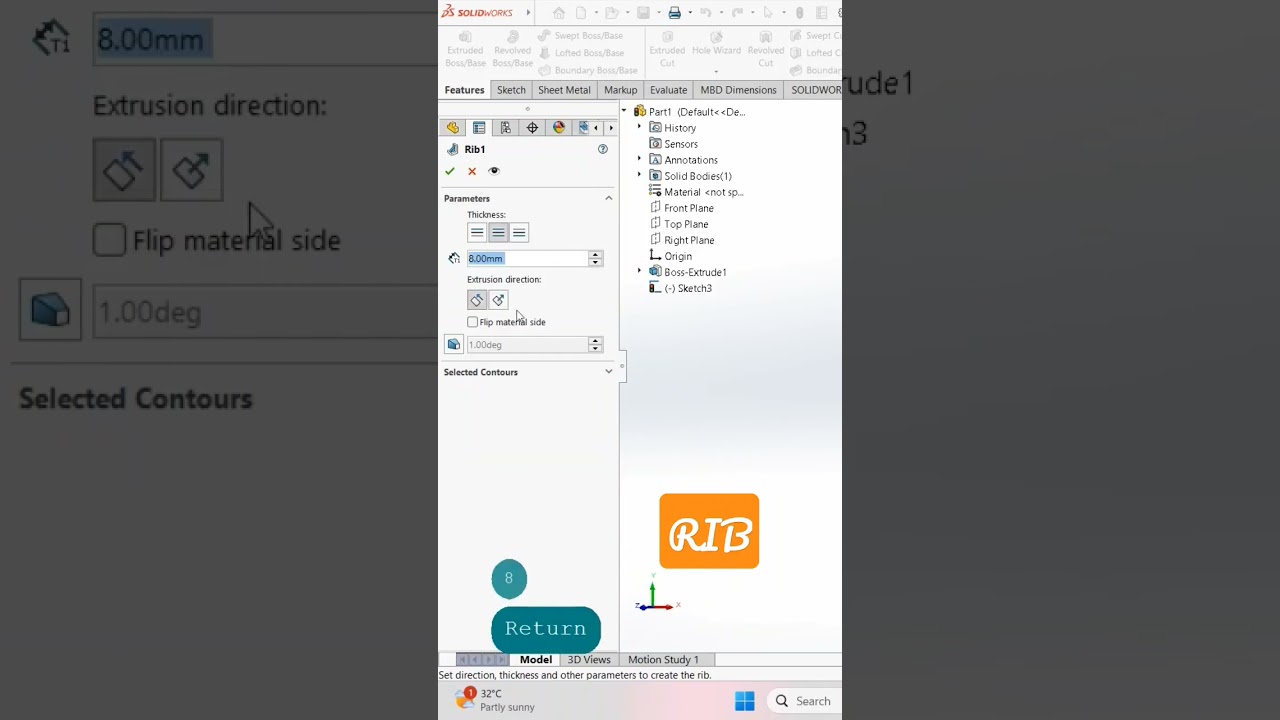Open the PropertyManager tab icon

click(479, 128)
